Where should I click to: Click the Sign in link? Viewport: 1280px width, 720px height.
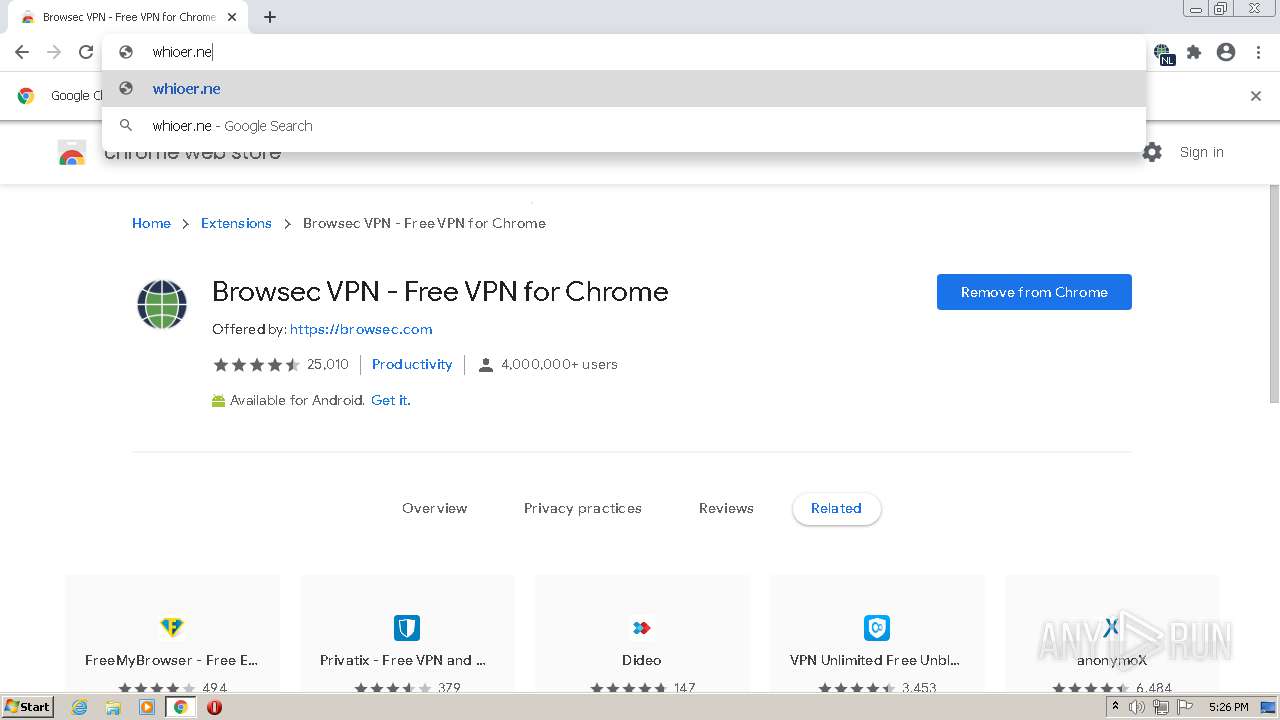[x=1201, y=152]
